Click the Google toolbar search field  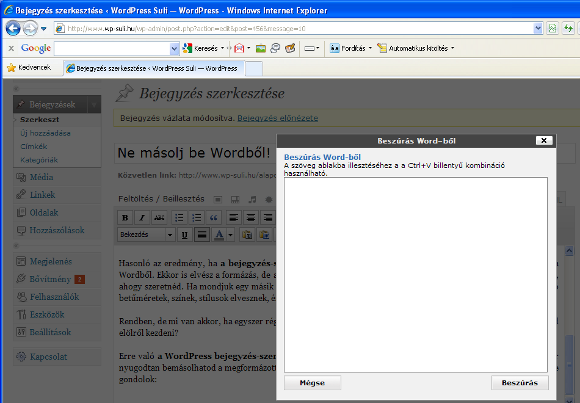[112, 48]
